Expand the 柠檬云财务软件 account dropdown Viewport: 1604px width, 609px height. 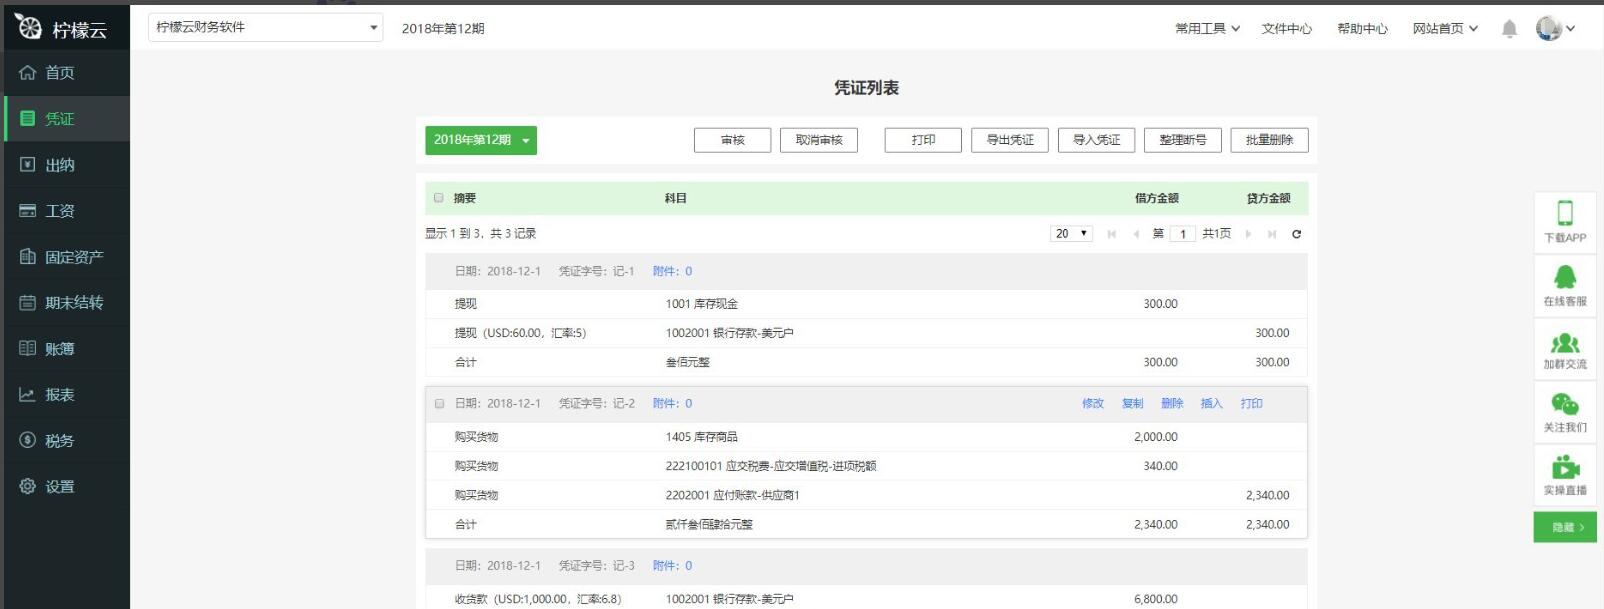pos(266,27)
